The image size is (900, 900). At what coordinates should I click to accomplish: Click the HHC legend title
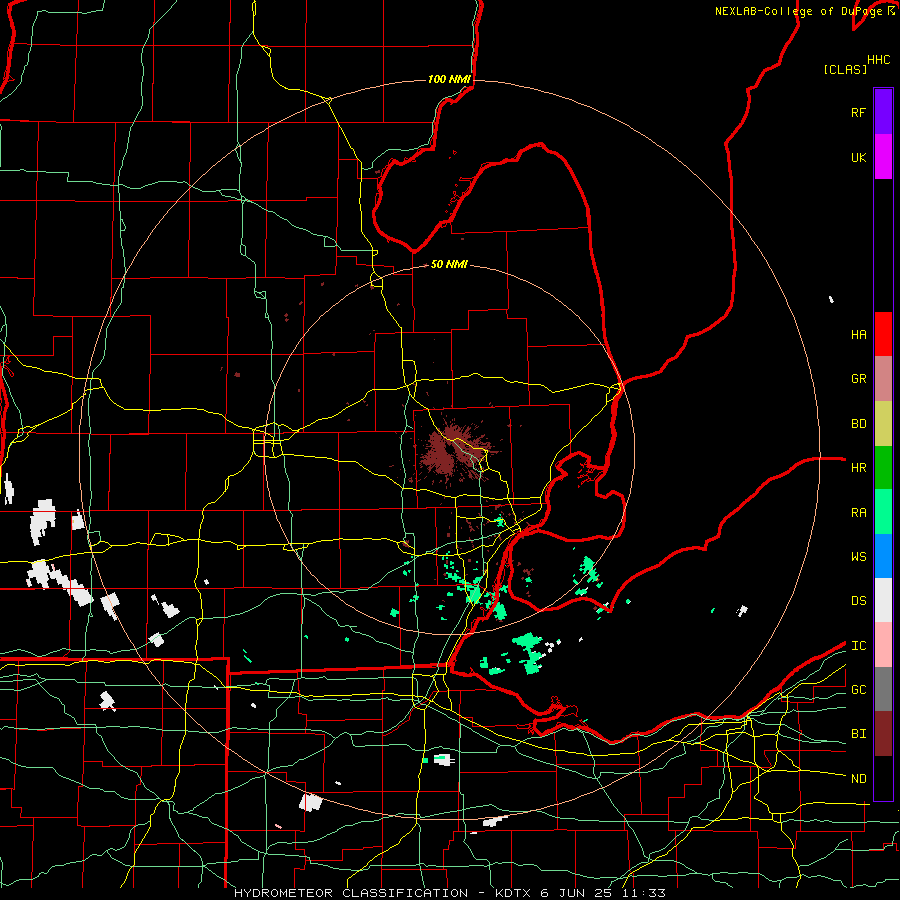click(x=879, y=60)
